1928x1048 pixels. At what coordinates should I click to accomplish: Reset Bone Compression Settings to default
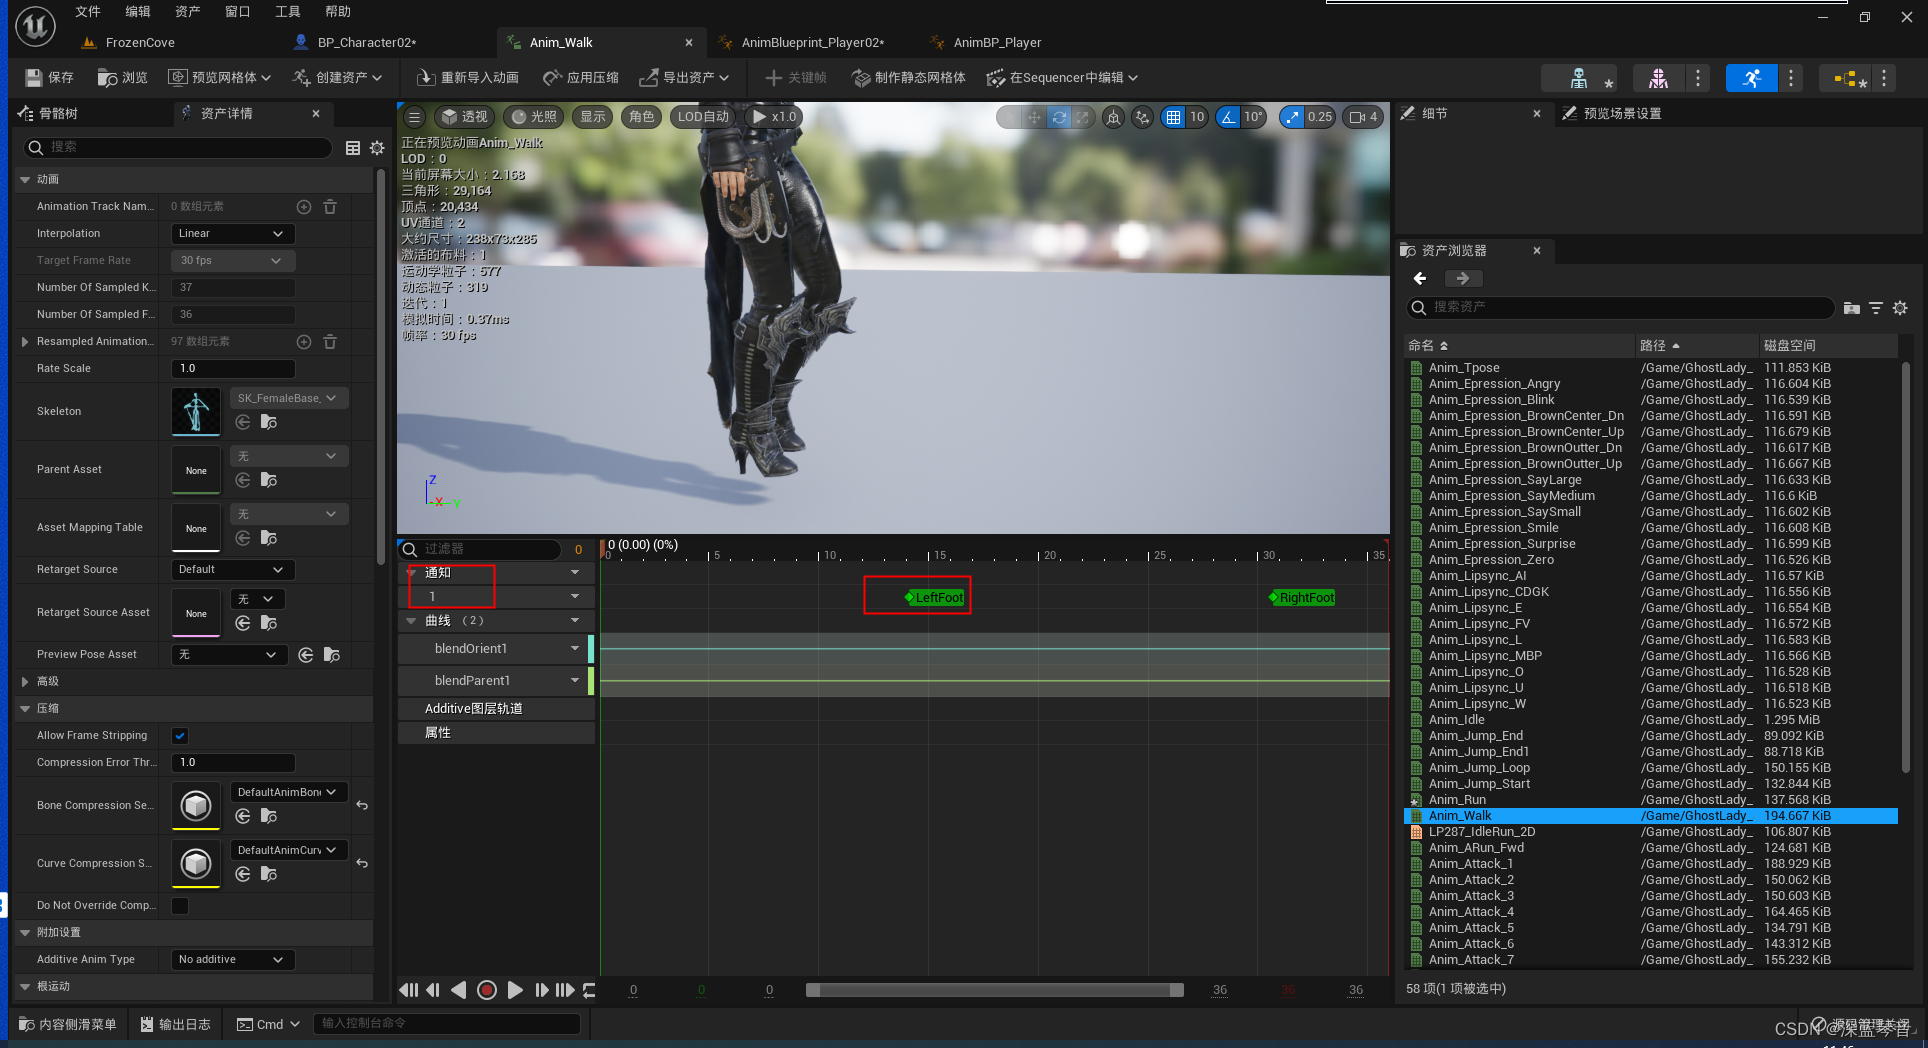click(362, 805)
